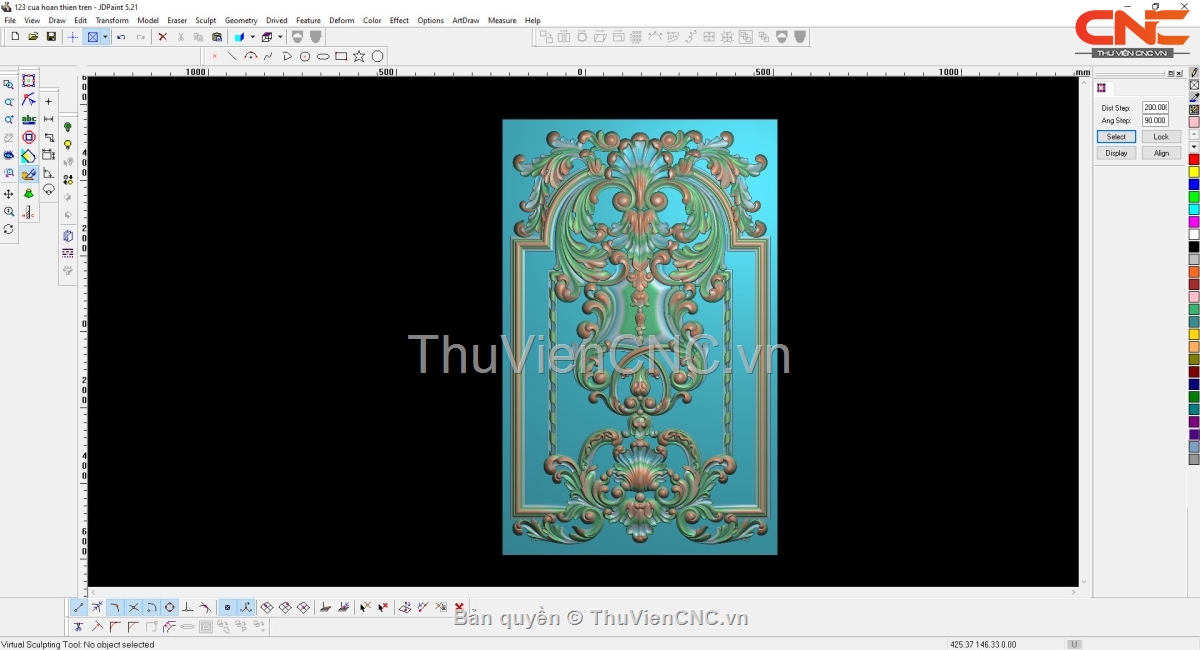Open the Sculpt menu
Screen dimensions: 1200x650
pyautogui.click(x=205, y=20)
